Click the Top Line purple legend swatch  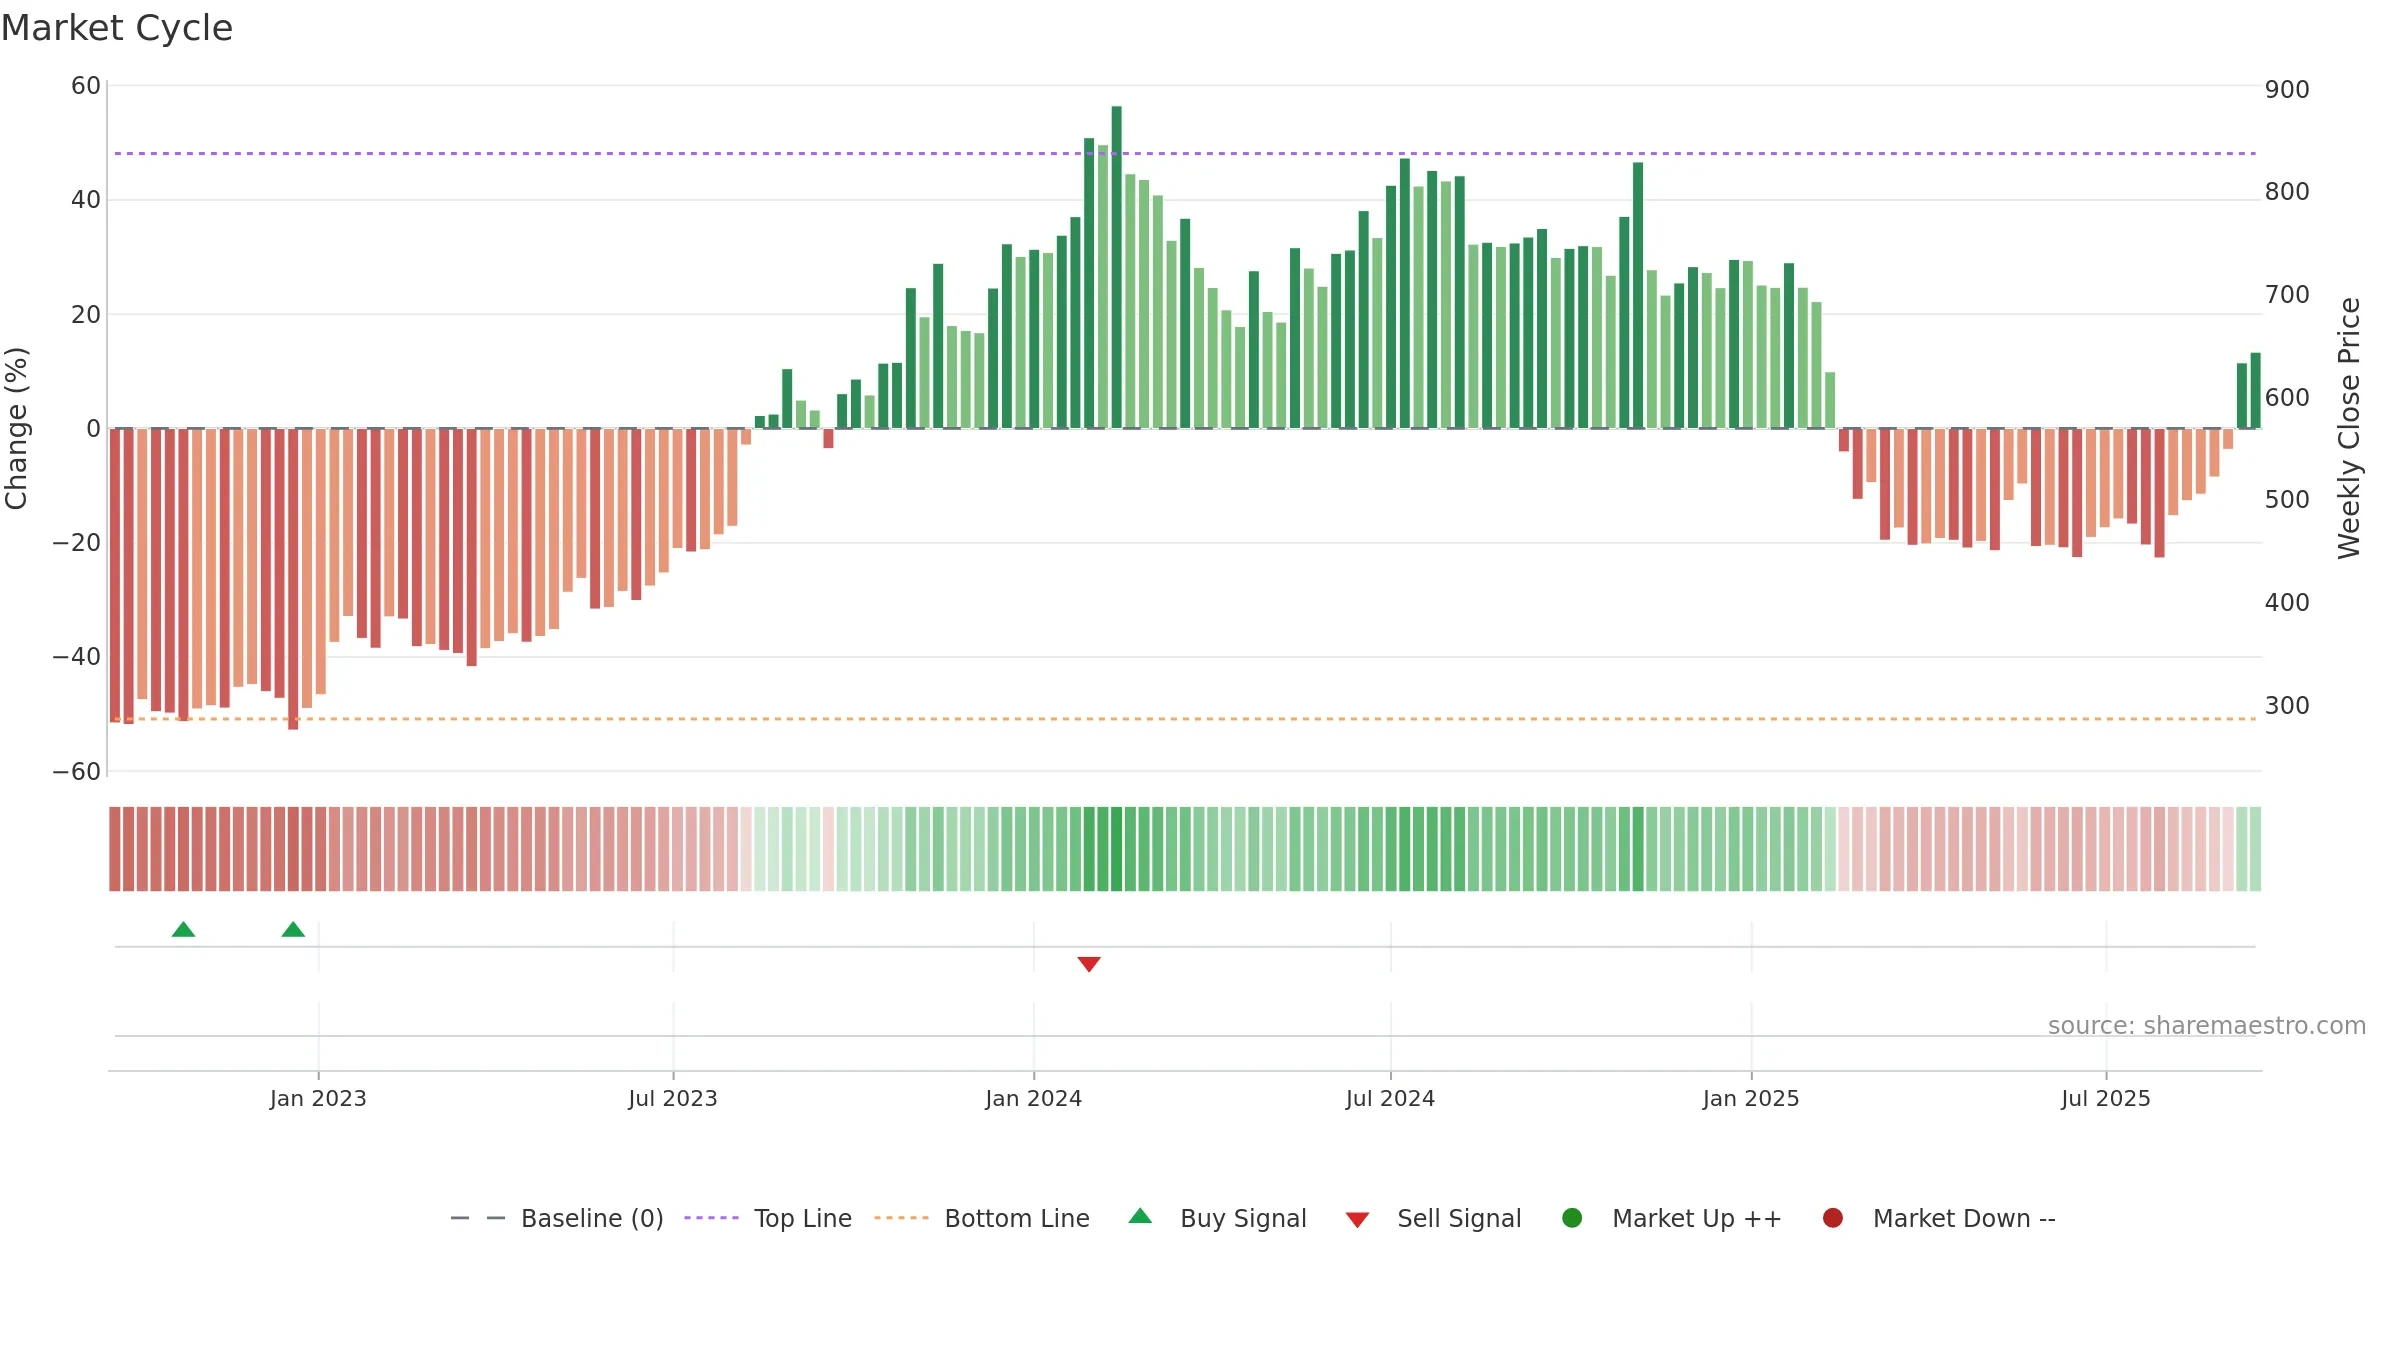click(711, 1218)
